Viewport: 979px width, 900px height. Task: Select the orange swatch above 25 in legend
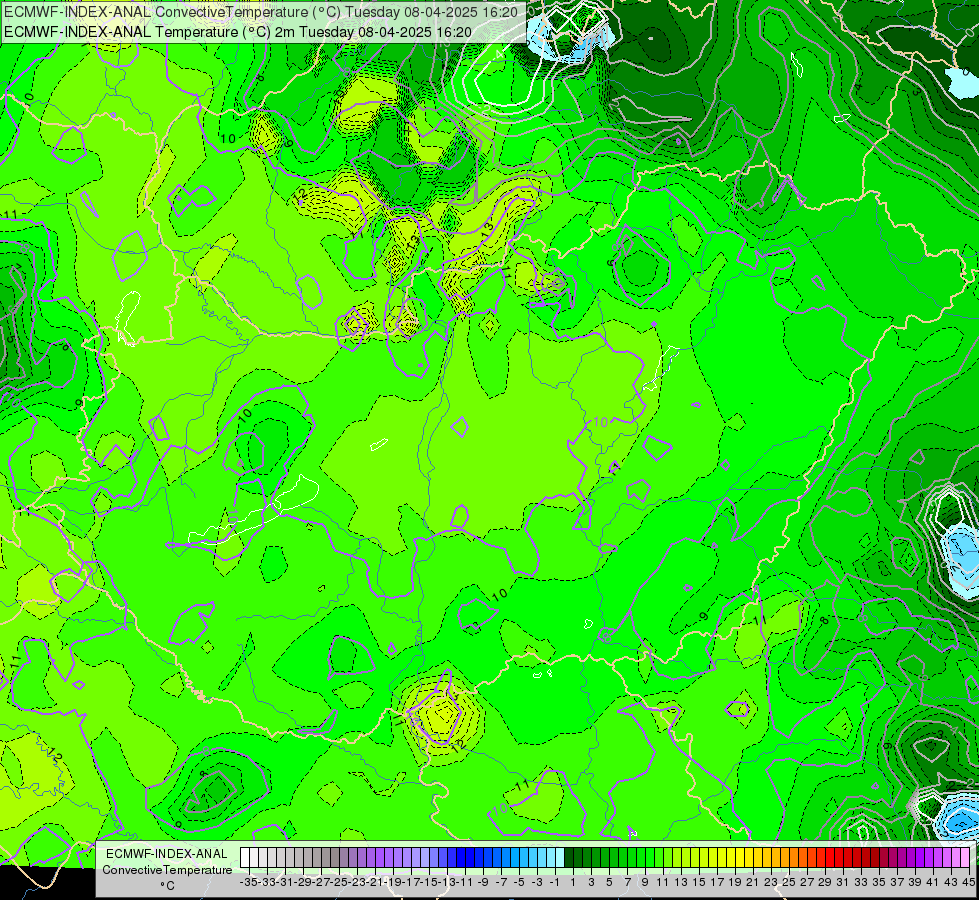pyautogui.click(x=785, y=858)
